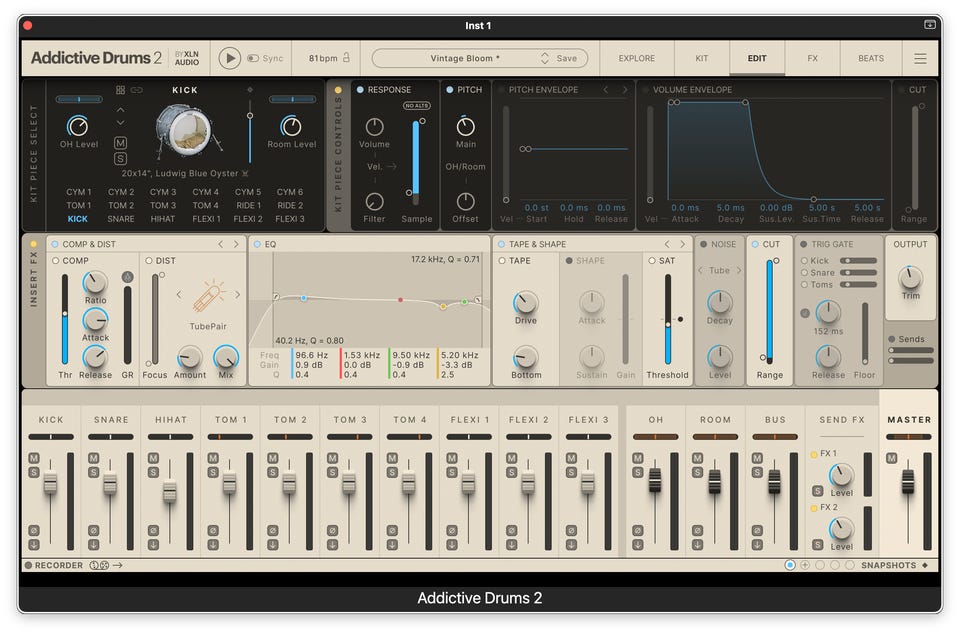
Task: Enable the TAPE radio button
Action: tap(502, 260)
